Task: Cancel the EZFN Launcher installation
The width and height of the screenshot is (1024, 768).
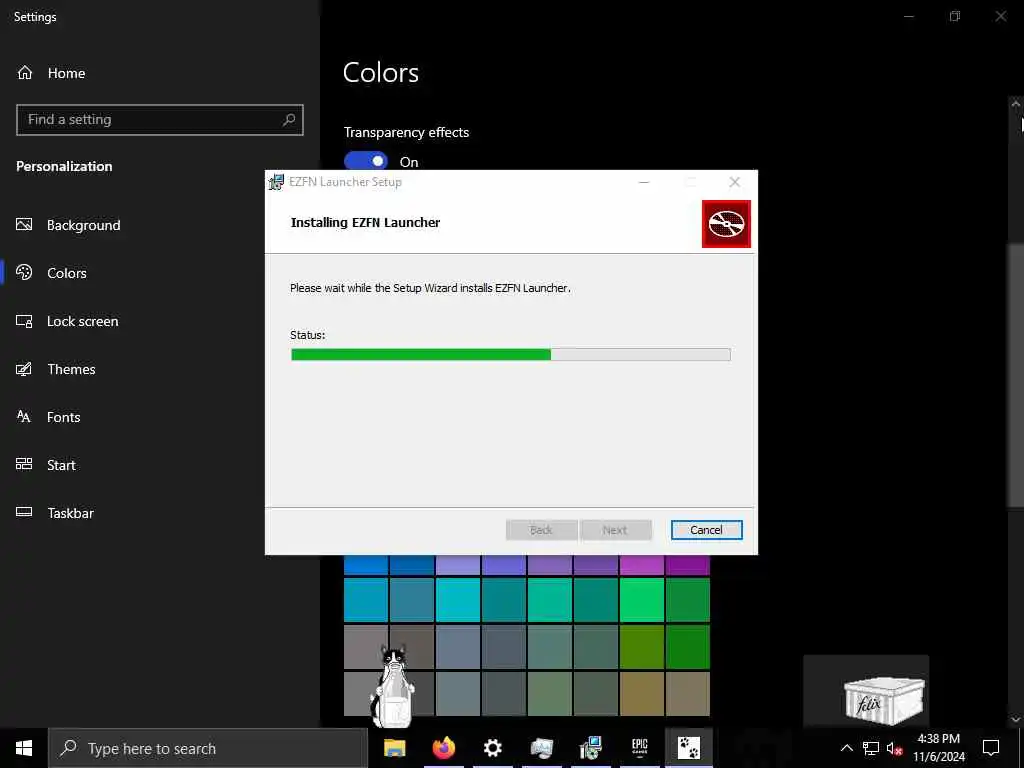Action: 707,530
